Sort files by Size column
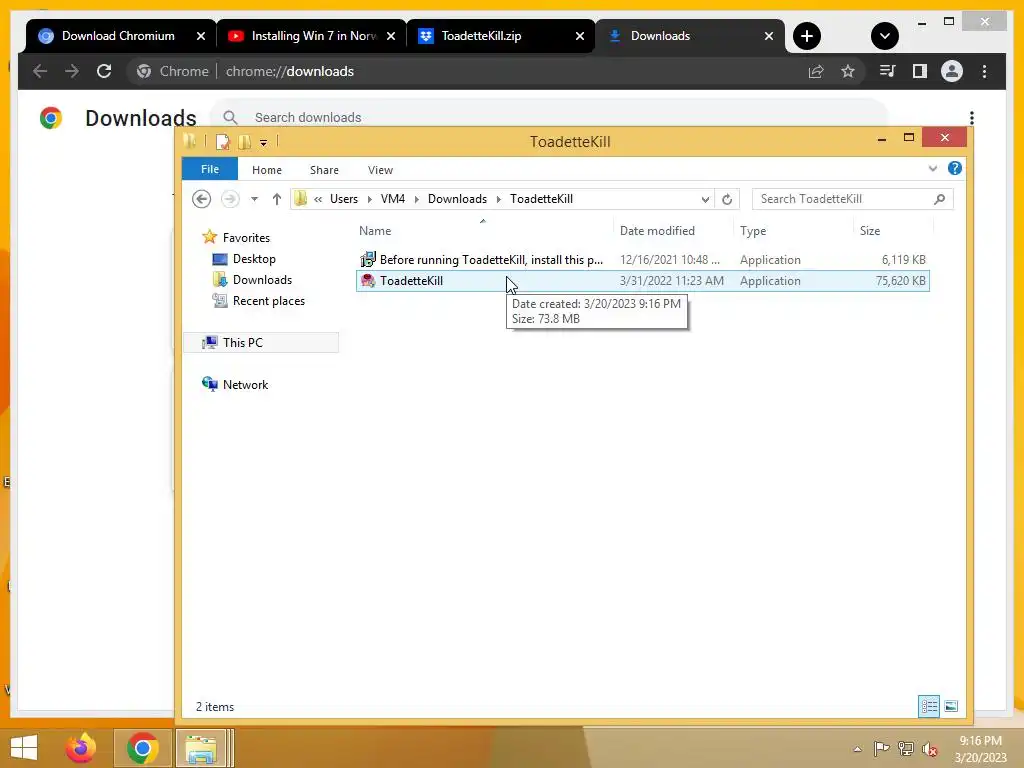This screenshot has width=1024, height=768. coord(869,231)
